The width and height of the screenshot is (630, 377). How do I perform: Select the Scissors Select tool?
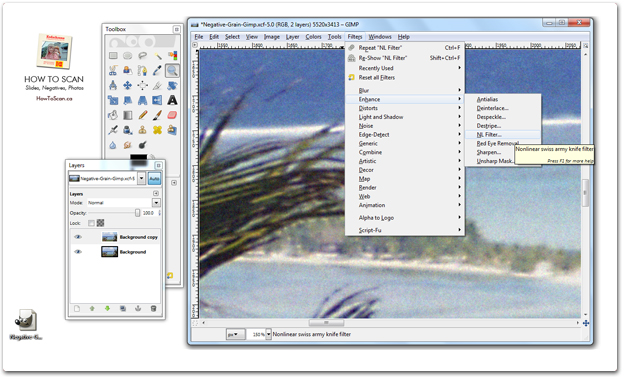[x=113, y=70]
